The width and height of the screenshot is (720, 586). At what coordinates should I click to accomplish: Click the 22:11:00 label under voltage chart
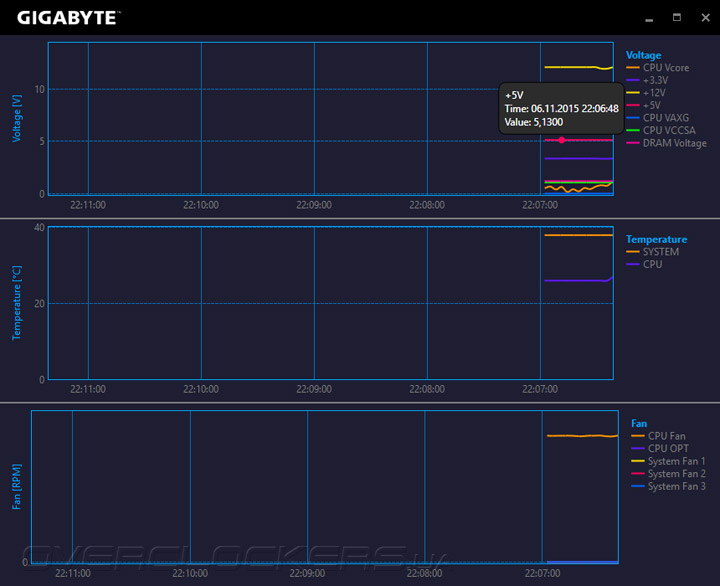(88, 205)
